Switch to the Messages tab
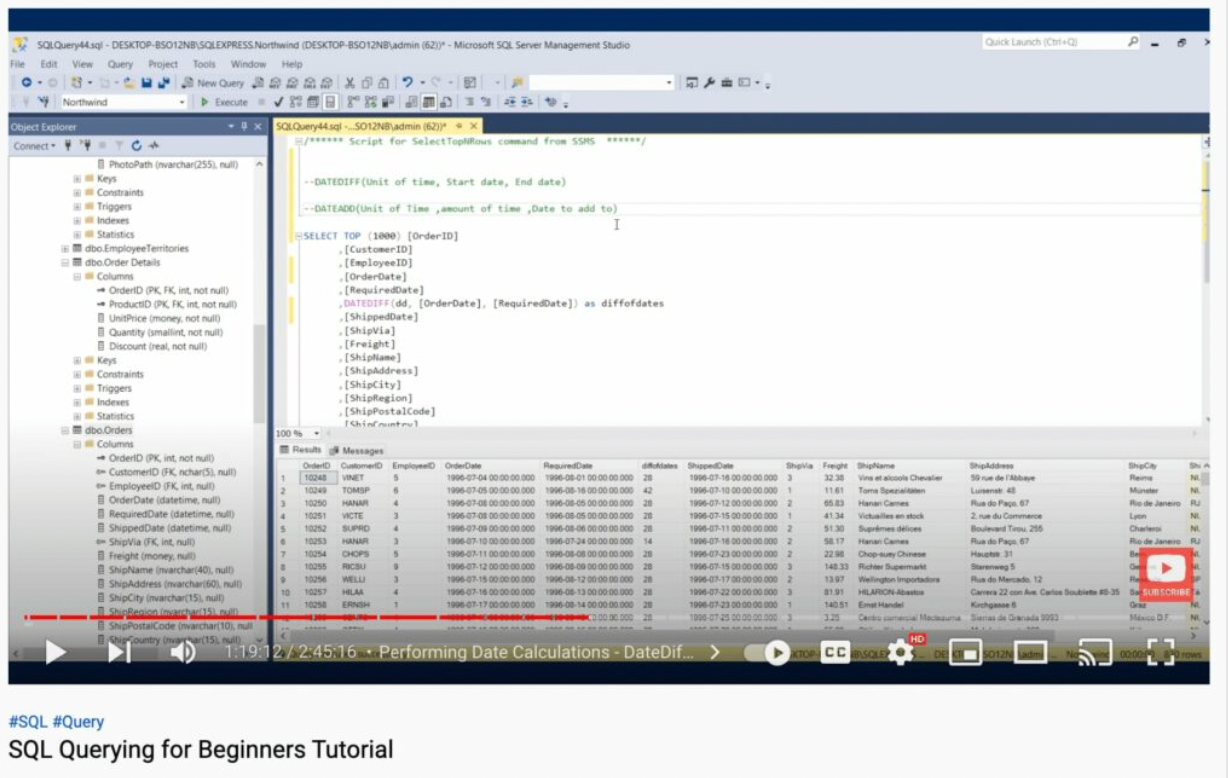This screenshot has height=778, width=1228. 357,450
